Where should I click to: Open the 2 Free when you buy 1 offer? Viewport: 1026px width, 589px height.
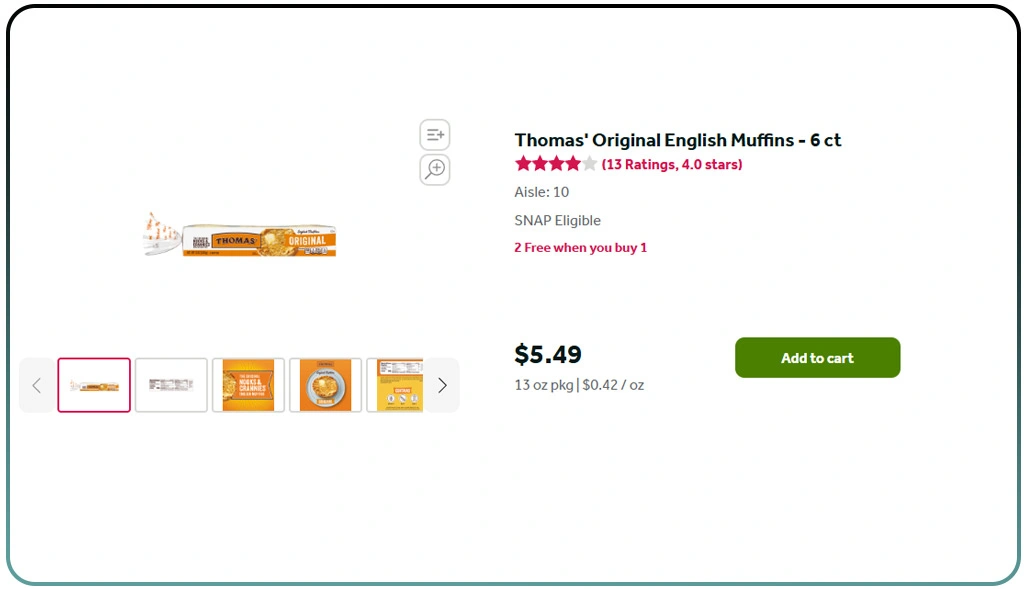pyautogui.click(x=580, y=248)
